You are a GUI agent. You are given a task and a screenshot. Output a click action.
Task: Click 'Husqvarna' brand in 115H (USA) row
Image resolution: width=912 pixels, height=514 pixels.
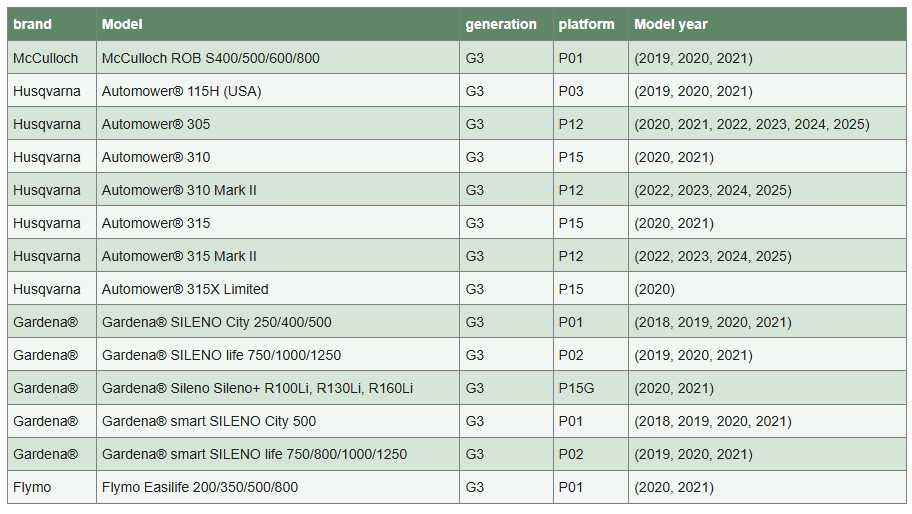52,91
